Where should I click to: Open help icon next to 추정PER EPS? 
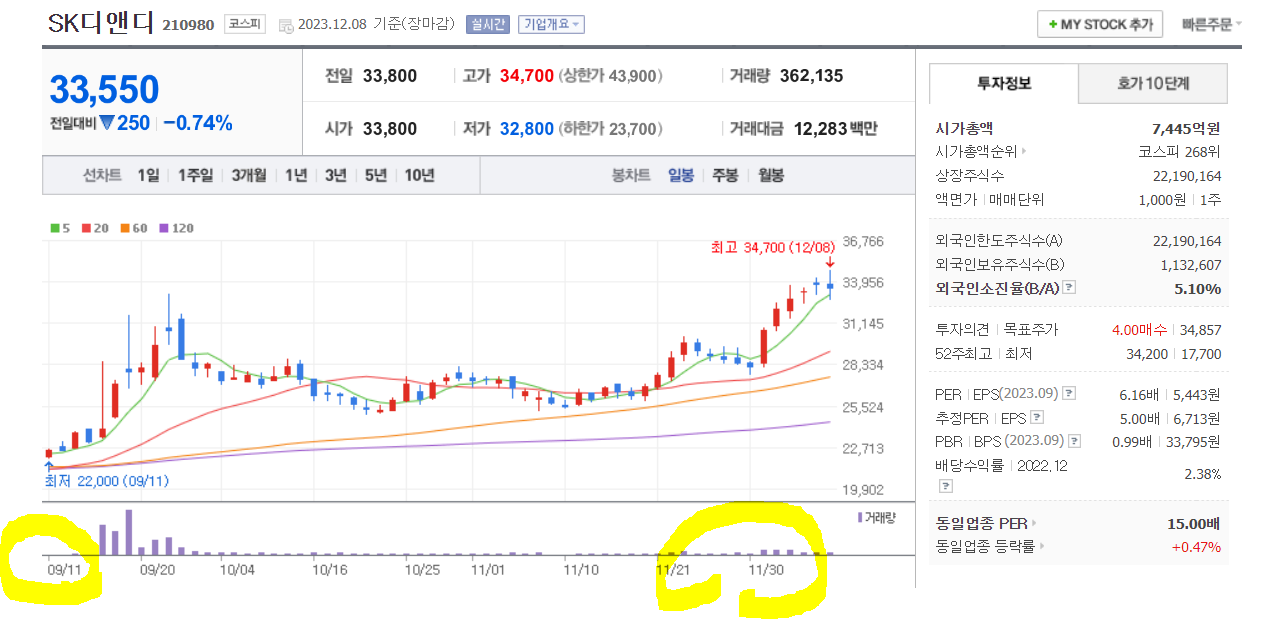[x=1037, y=417]
